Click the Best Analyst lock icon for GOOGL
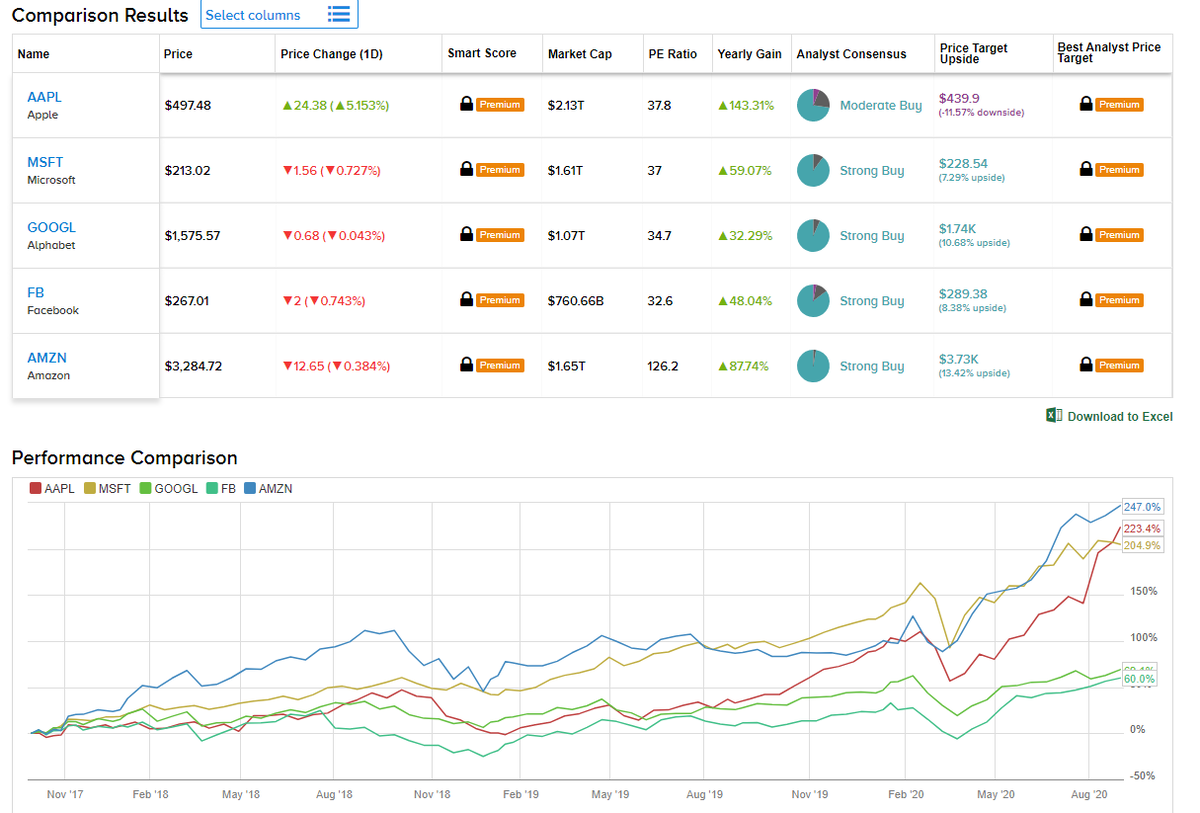This screenshot has width=1200, height=813. (x=1086, y=234)
